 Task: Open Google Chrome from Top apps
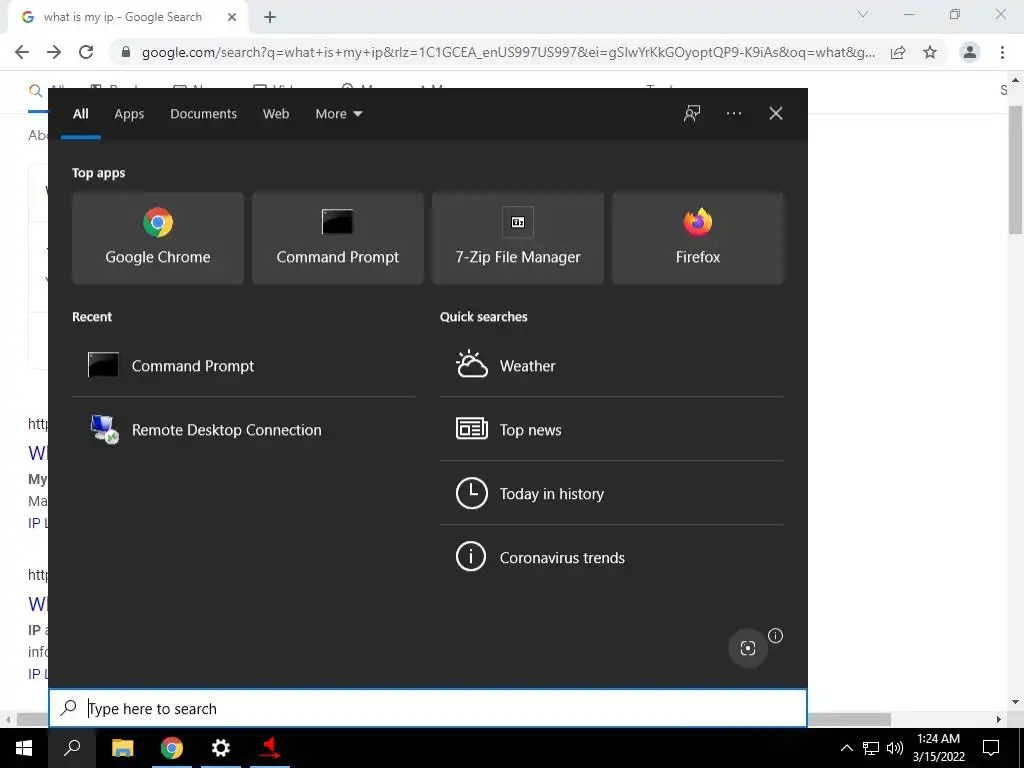click(x=157, y=238)
